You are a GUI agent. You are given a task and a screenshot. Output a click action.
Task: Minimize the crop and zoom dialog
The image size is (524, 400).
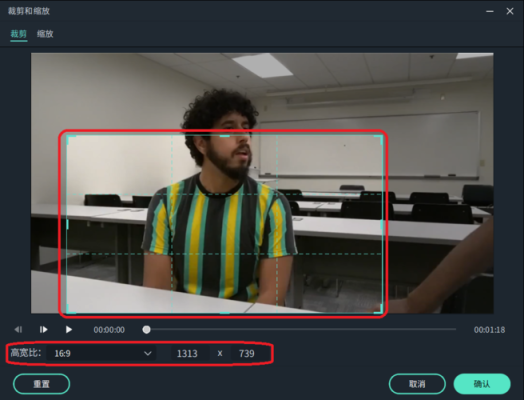pyautogui.click(x=490, y=11)
